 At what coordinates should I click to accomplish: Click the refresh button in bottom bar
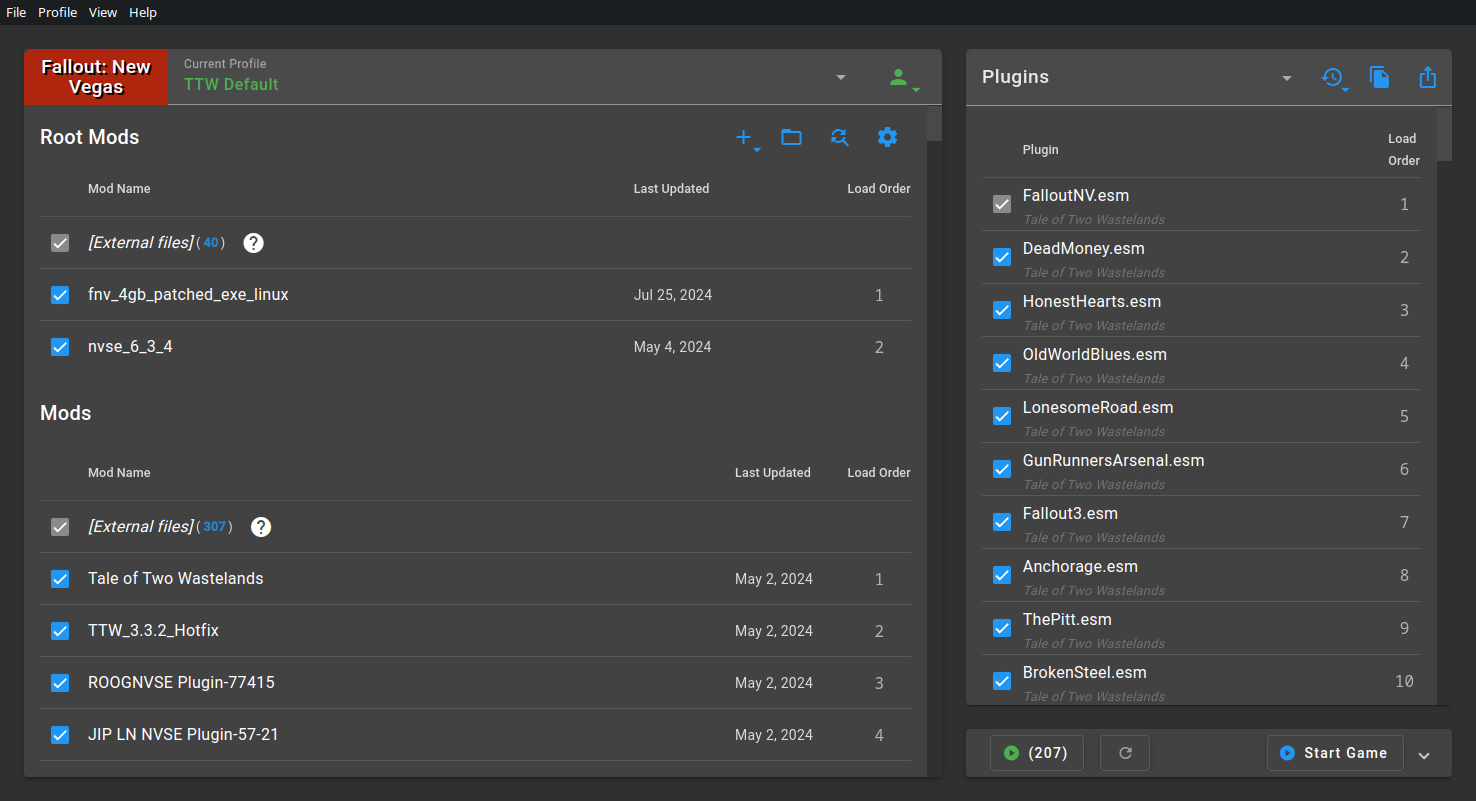coord(1125,753)
